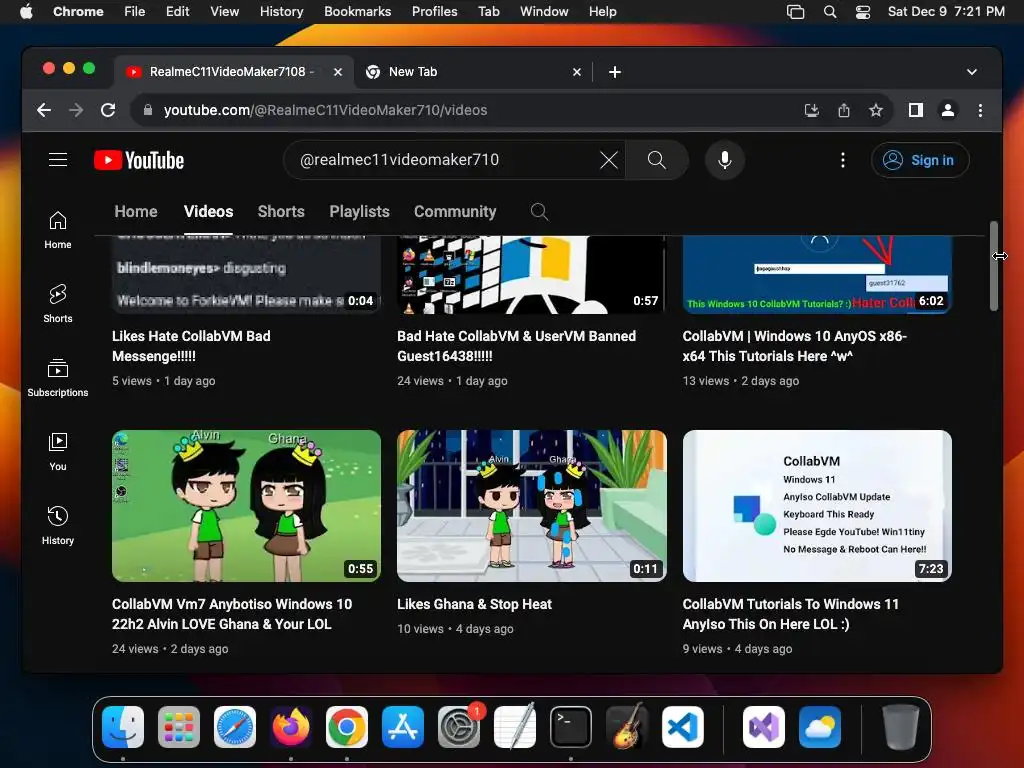Viewport: 1024px width, 768px height.
Task: Open the You section in sidebar
Action: tap(57, 452)
